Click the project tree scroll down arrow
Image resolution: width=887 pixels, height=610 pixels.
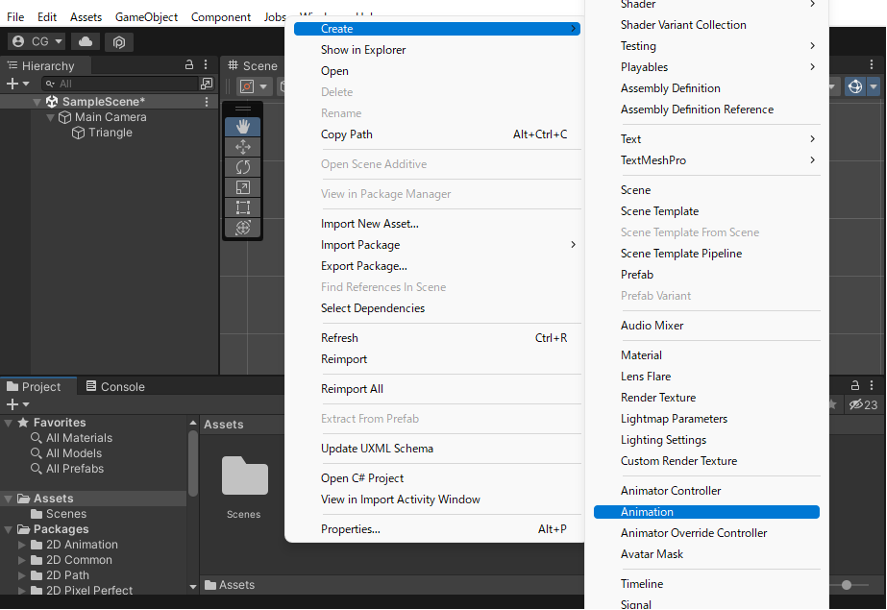(x=193, y=587)
